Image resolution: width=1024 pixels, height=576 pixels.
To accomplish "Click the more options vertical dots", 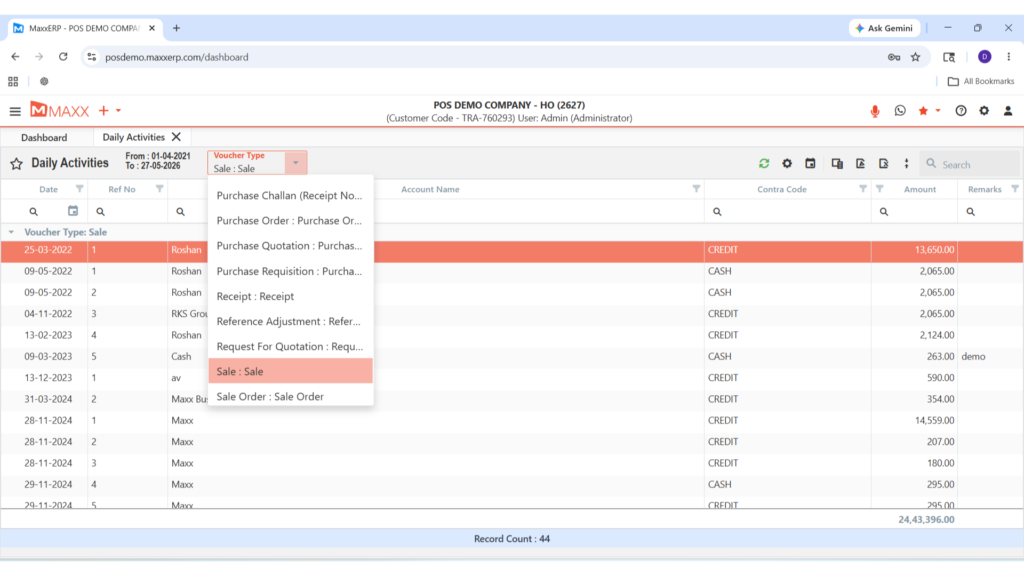I will point(906,163).
